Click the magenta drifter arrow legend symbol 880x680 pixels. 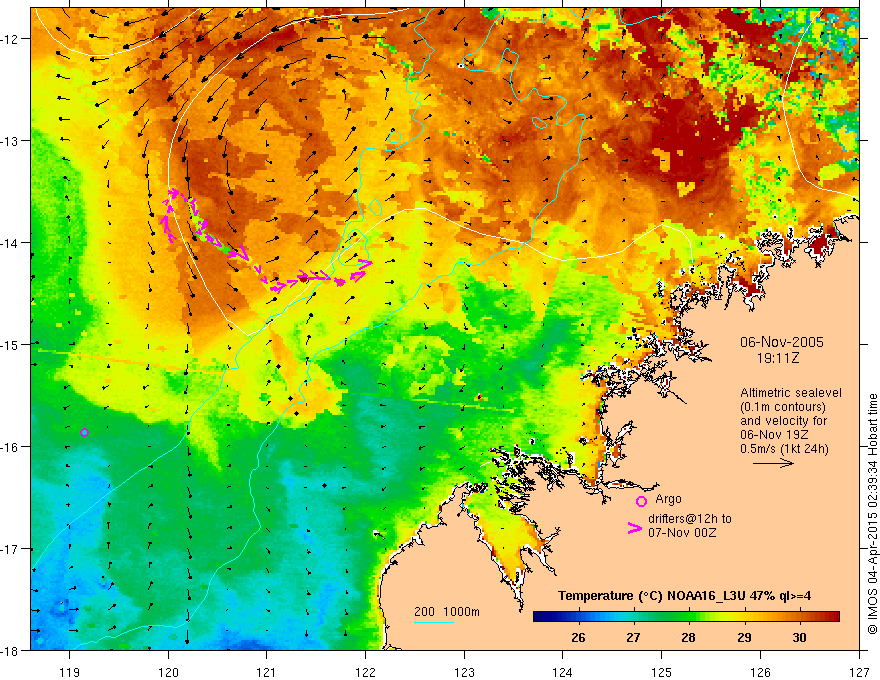click(x=635, y=528)
